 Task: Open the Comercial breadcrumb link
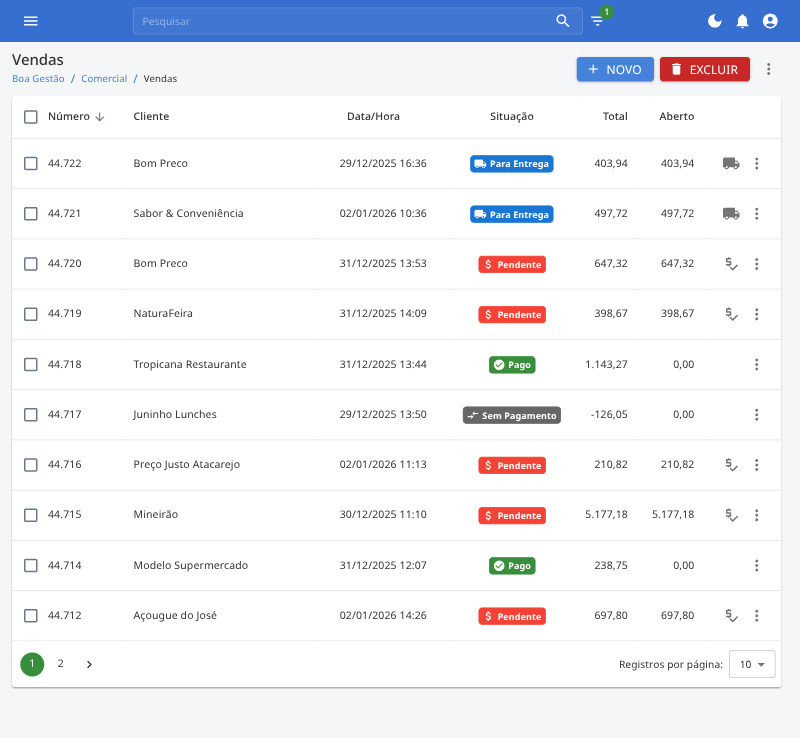104,79
